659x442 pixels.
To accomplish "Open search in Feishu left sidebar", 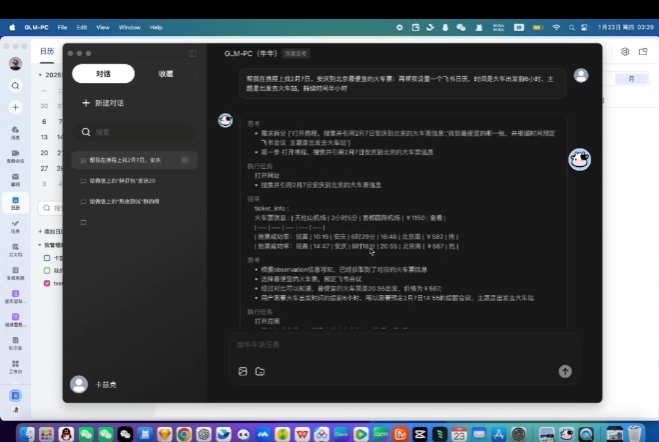I will (x=16, y=86).
